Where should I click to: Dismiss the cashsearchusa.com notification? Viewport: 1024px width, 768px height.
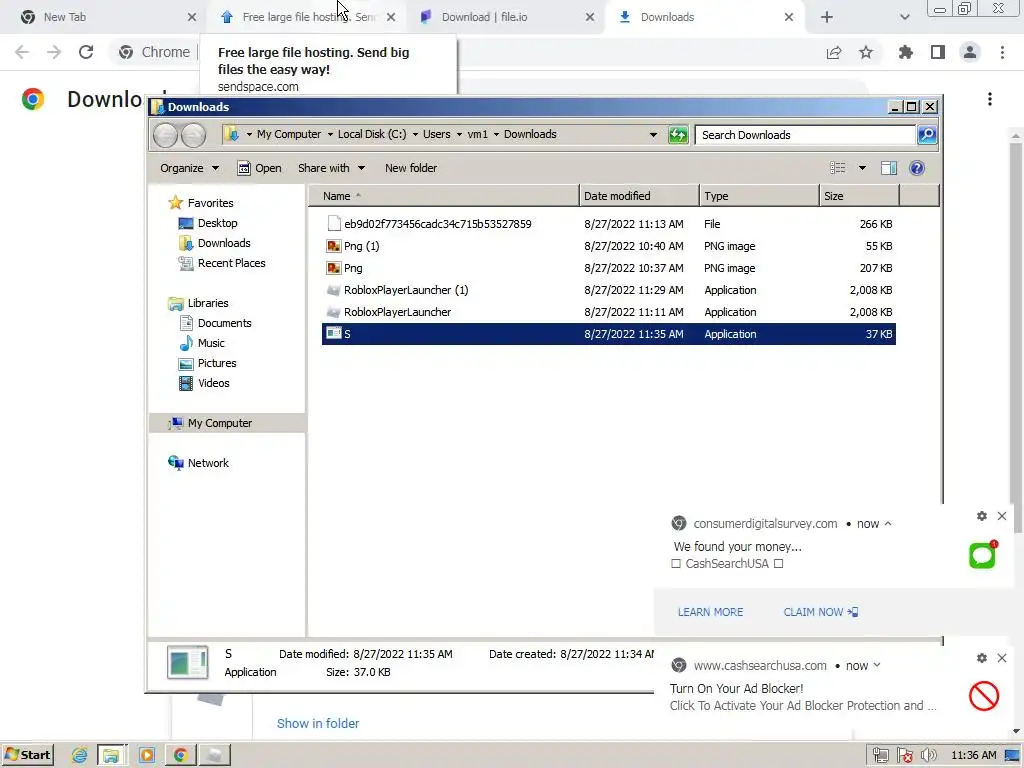(1002, 658)
